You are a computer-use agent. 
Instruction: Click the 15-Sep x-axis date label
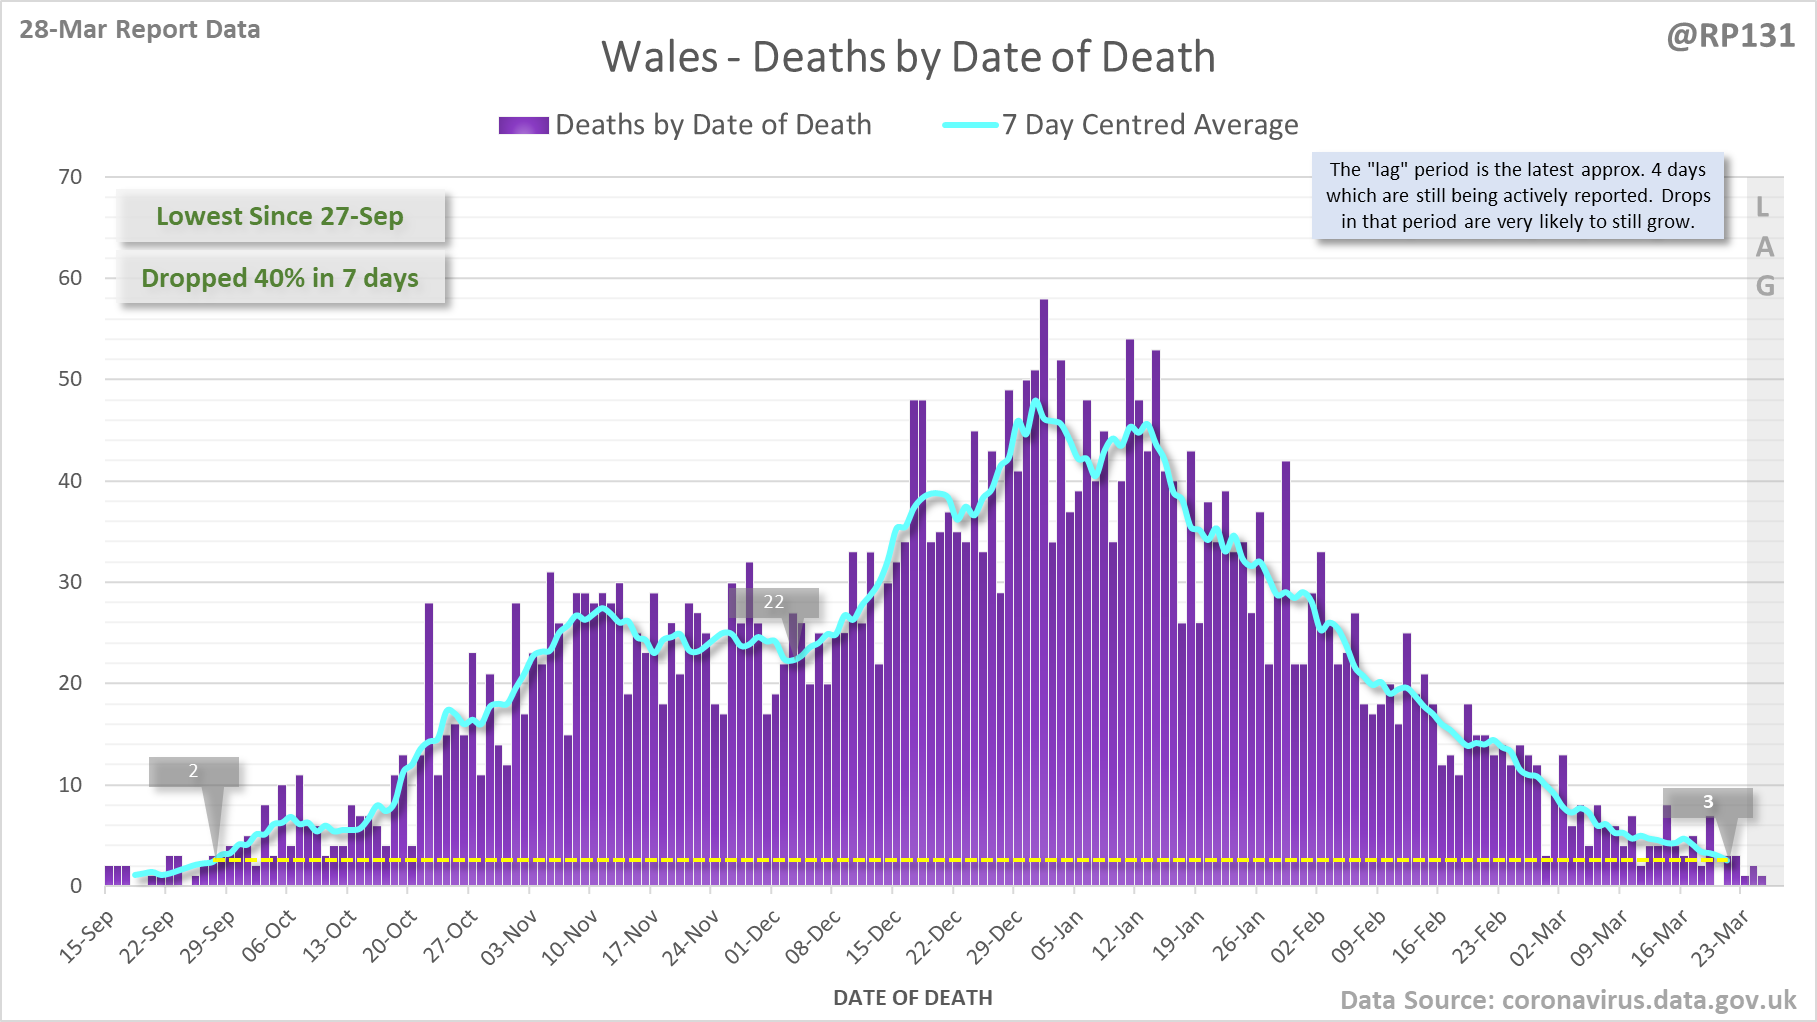87,936
